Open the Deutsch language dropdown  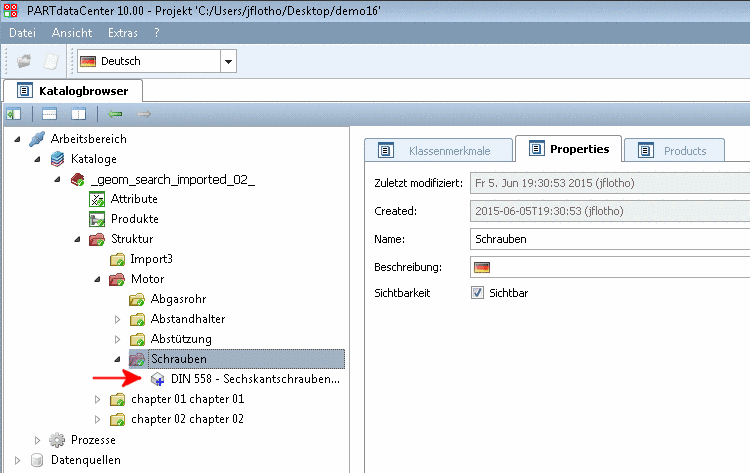click(x=229, y=61)
